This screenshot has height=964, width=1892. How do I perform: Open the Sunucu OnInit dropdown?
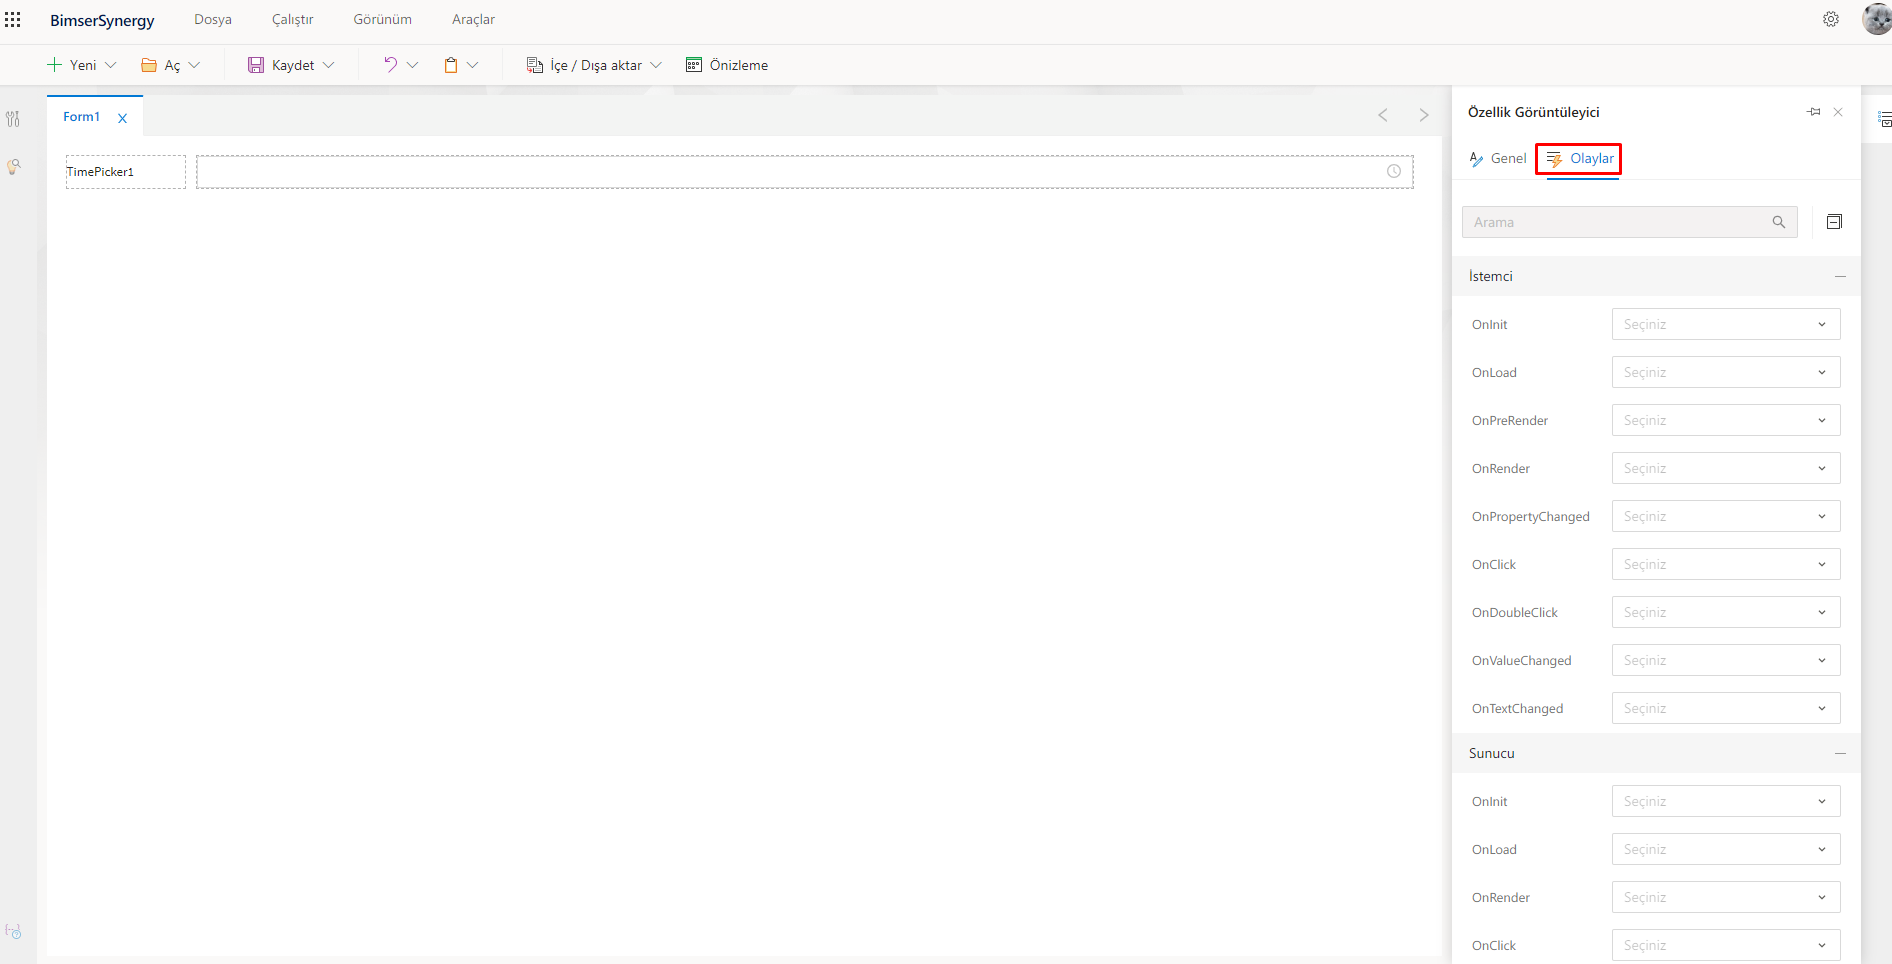pos(1726,801)
